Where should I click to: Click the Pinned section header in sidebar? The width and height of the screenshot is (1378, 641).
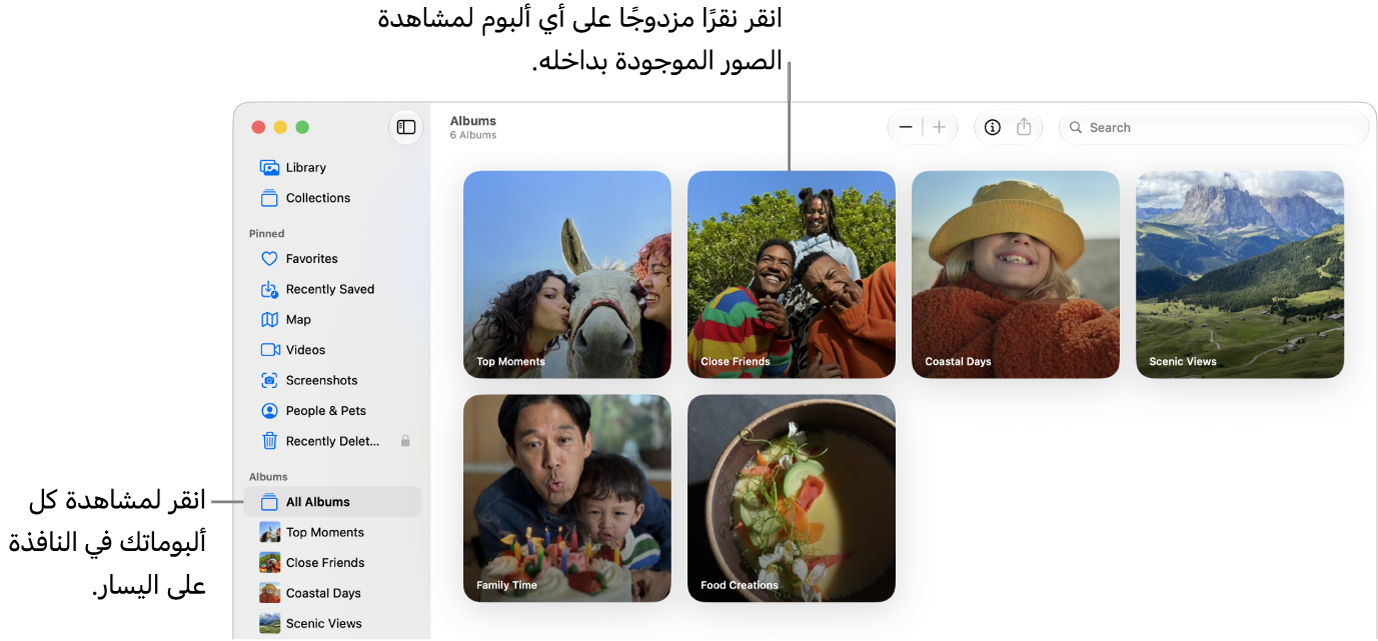point(267,234)
